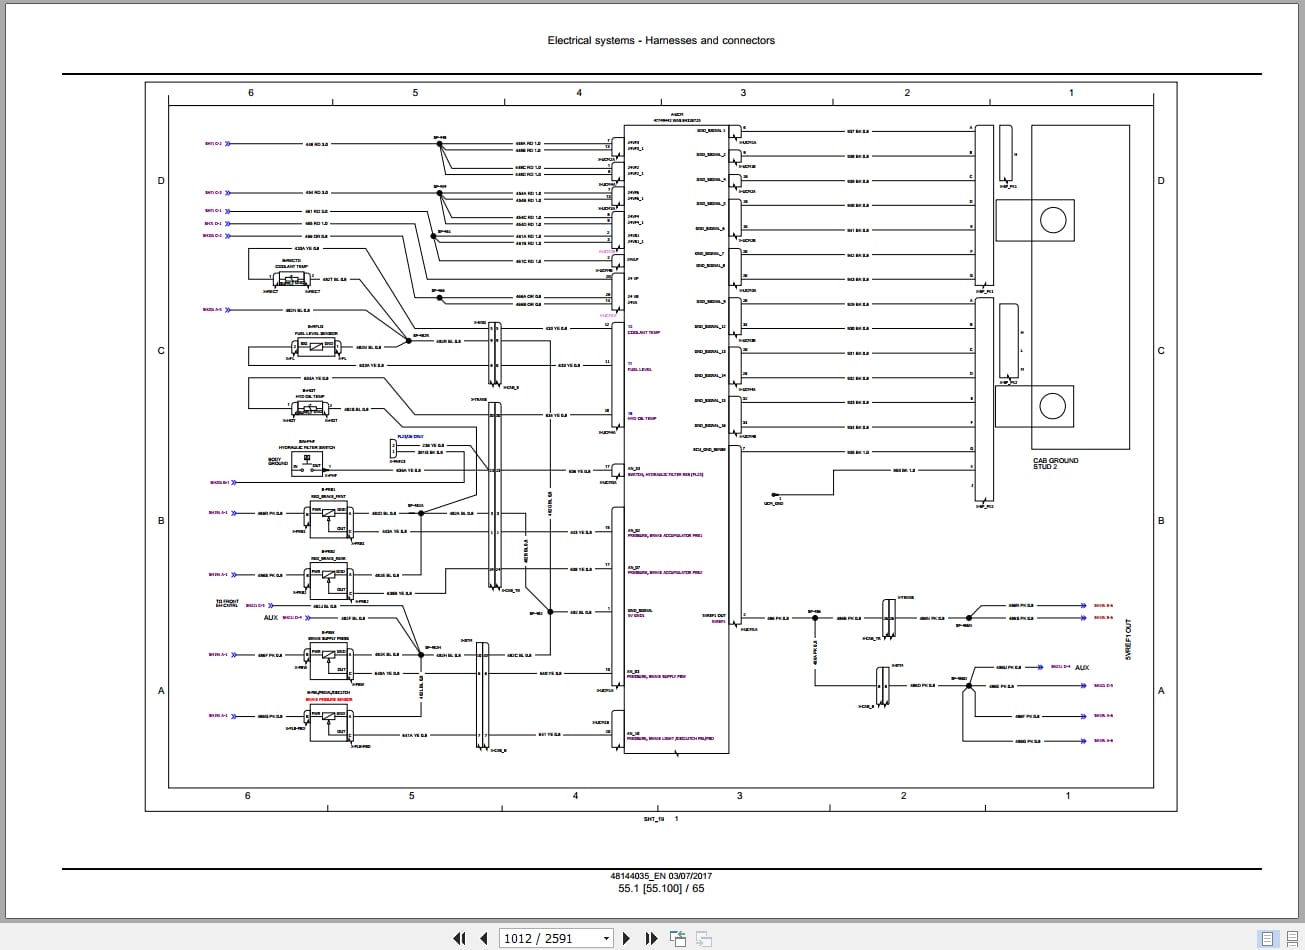This screenshot has height=950, width=1305.
Task: Click the footer section number '55.1 [55.100] / 65'
Action: [x=661, y=888]
